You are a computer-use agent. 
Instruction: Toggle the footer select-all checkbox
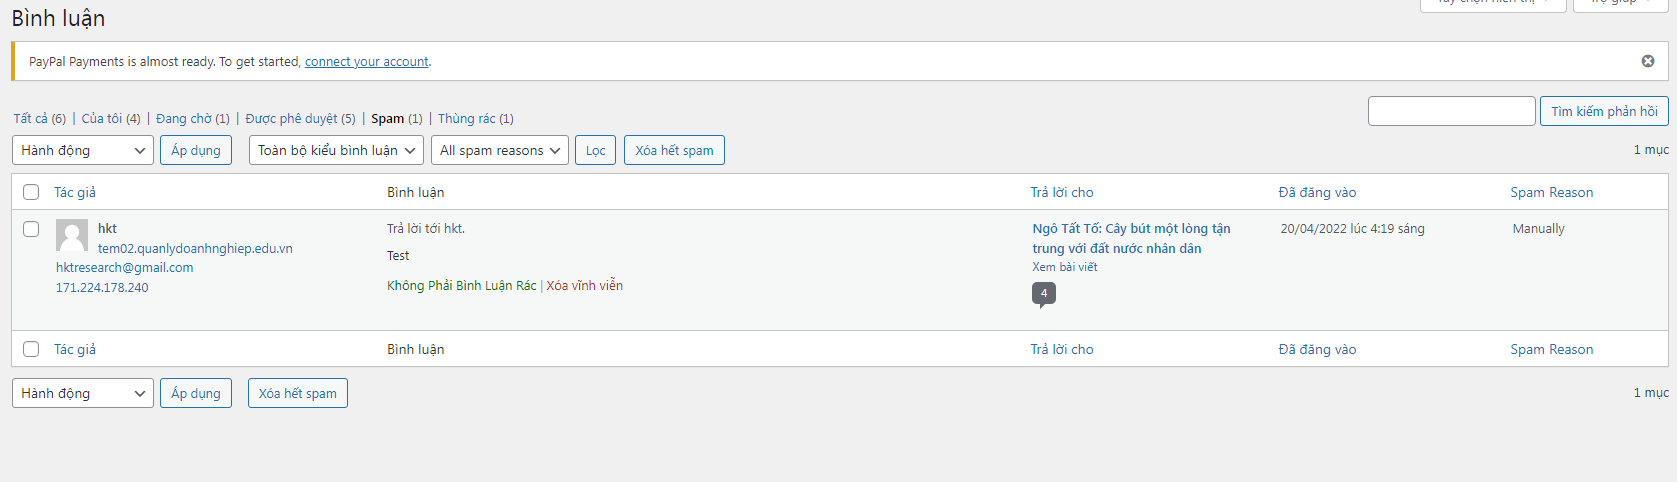pos(31,349)
